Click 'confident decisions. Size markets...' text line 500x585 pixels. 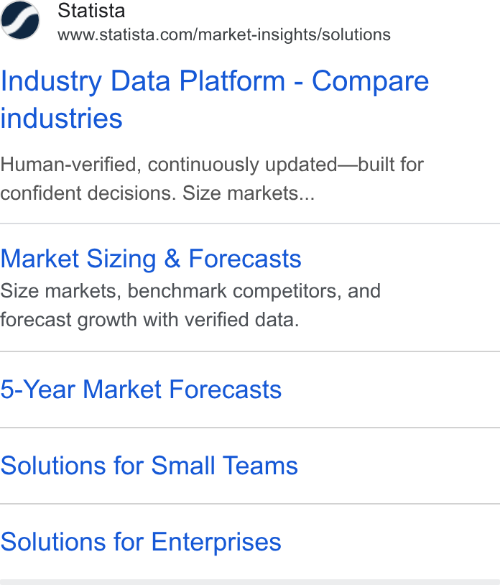click(x=157, y=193)
